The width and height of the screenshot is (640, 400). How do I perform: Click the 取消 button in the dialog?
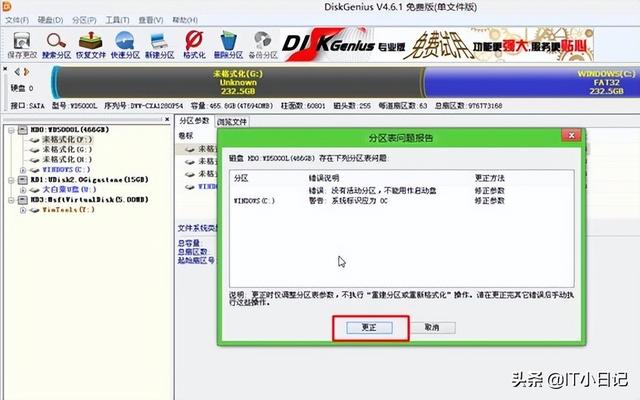432,327
